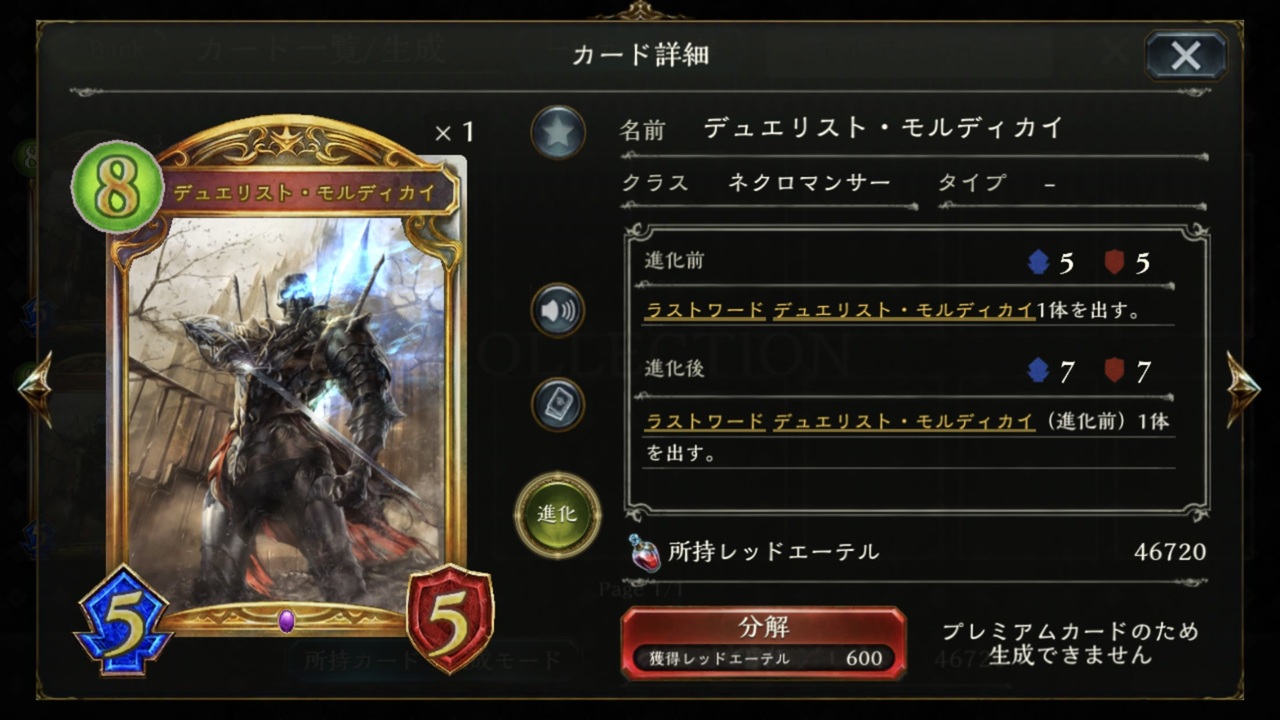Click the star favorite icon

[558, 131]
